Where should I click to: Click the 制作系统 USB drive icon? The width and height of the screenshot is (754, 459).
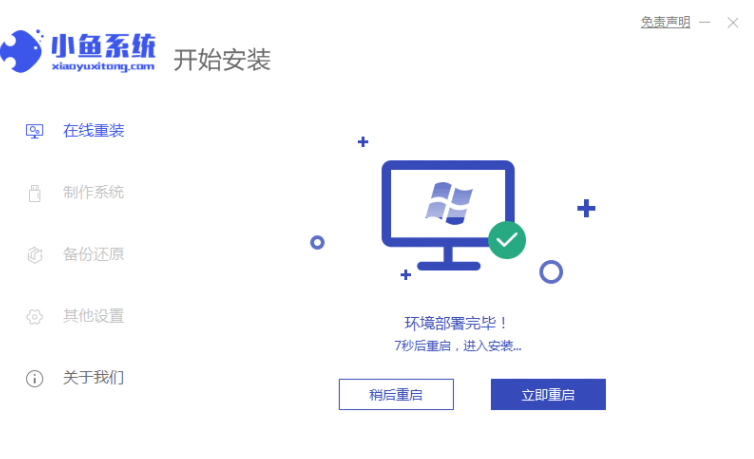34,193
